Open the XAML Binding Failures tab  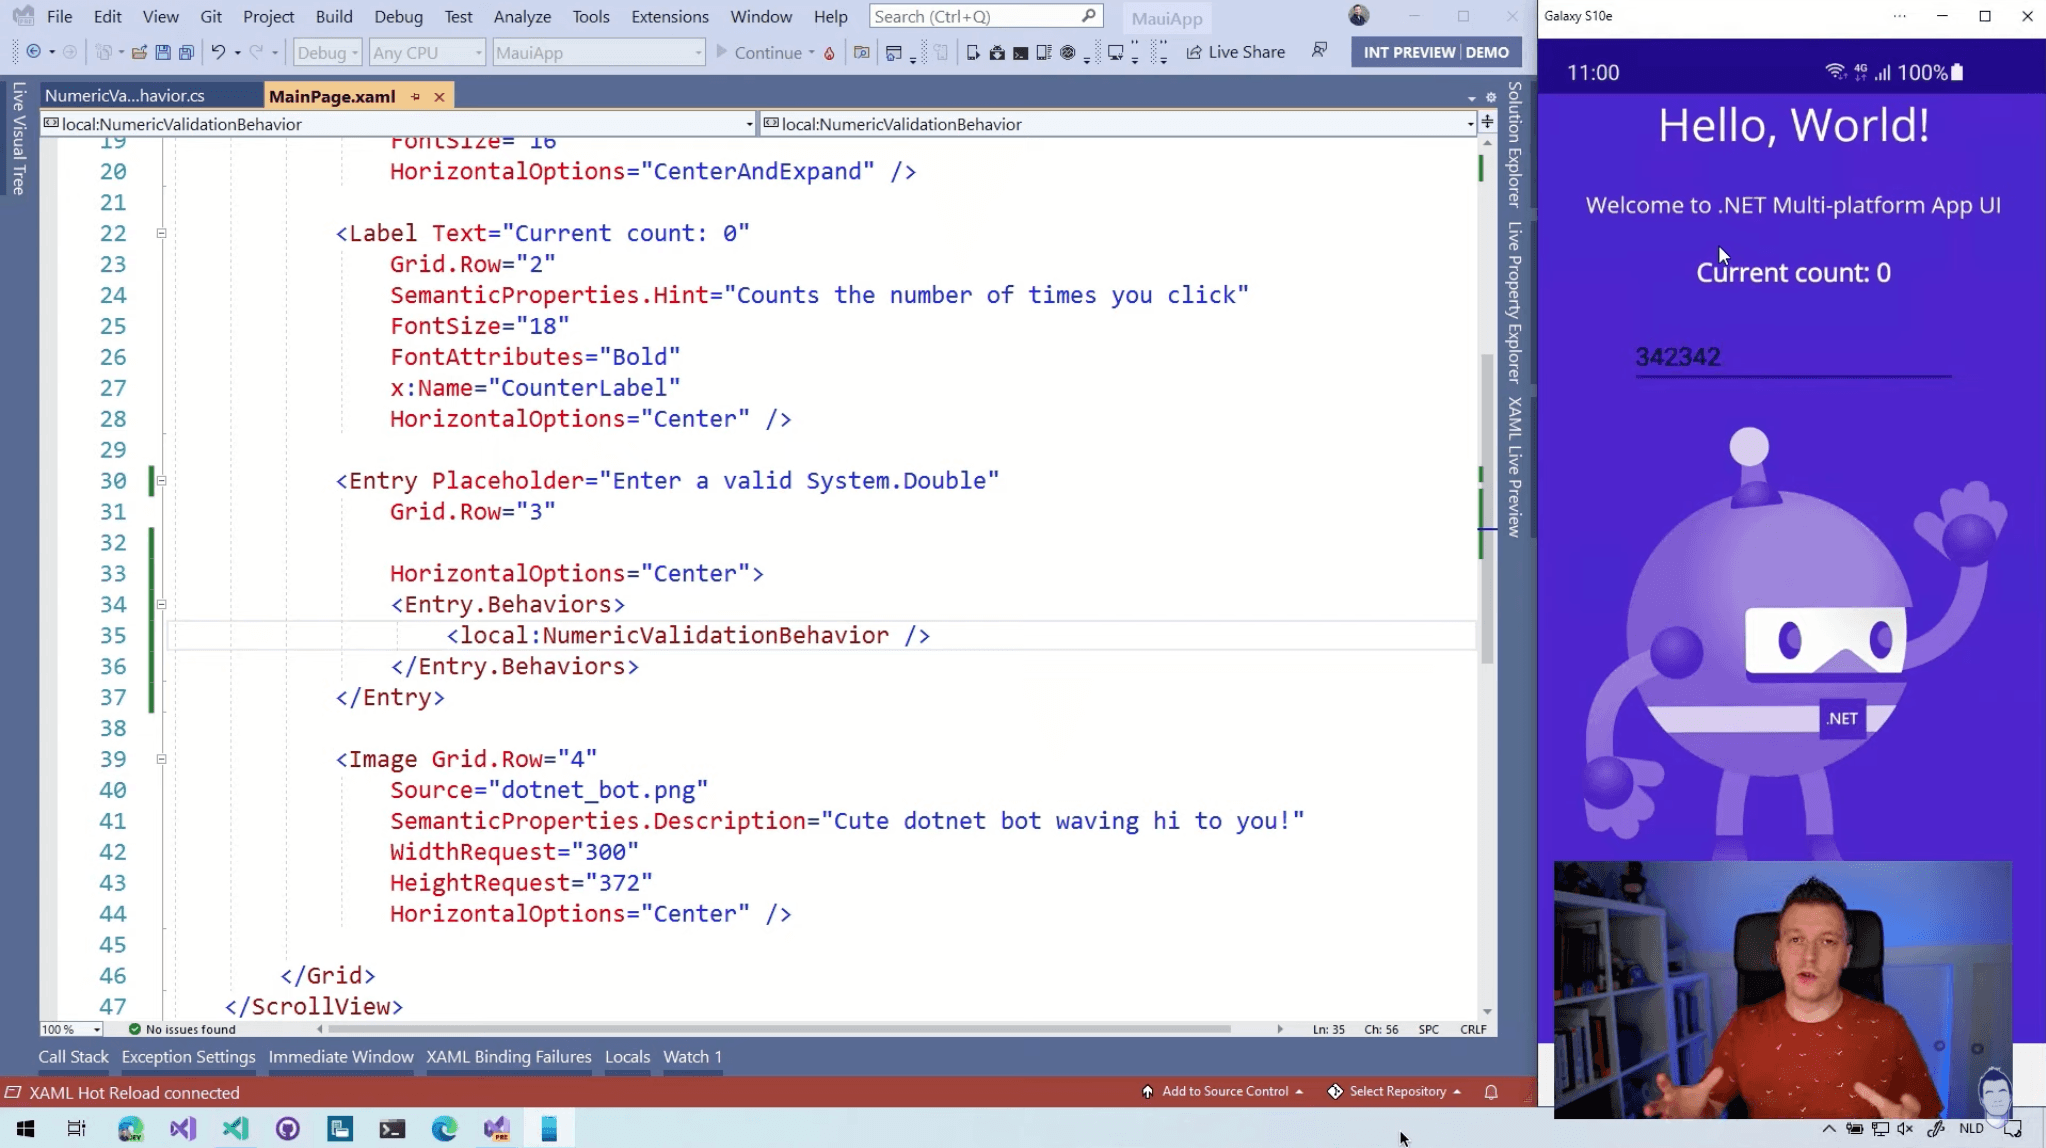509,1057
